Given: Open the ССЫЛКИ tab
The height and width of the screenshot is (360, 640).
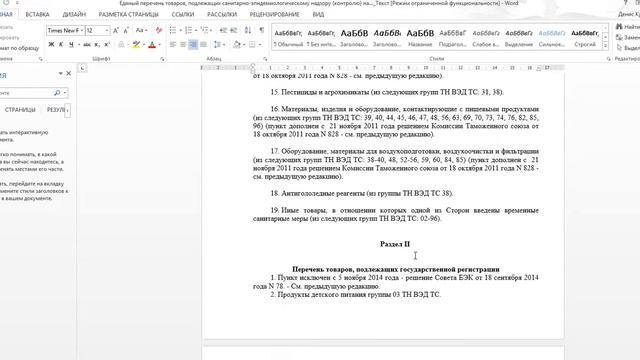Looking at the screenshot, I should point(183,14).
